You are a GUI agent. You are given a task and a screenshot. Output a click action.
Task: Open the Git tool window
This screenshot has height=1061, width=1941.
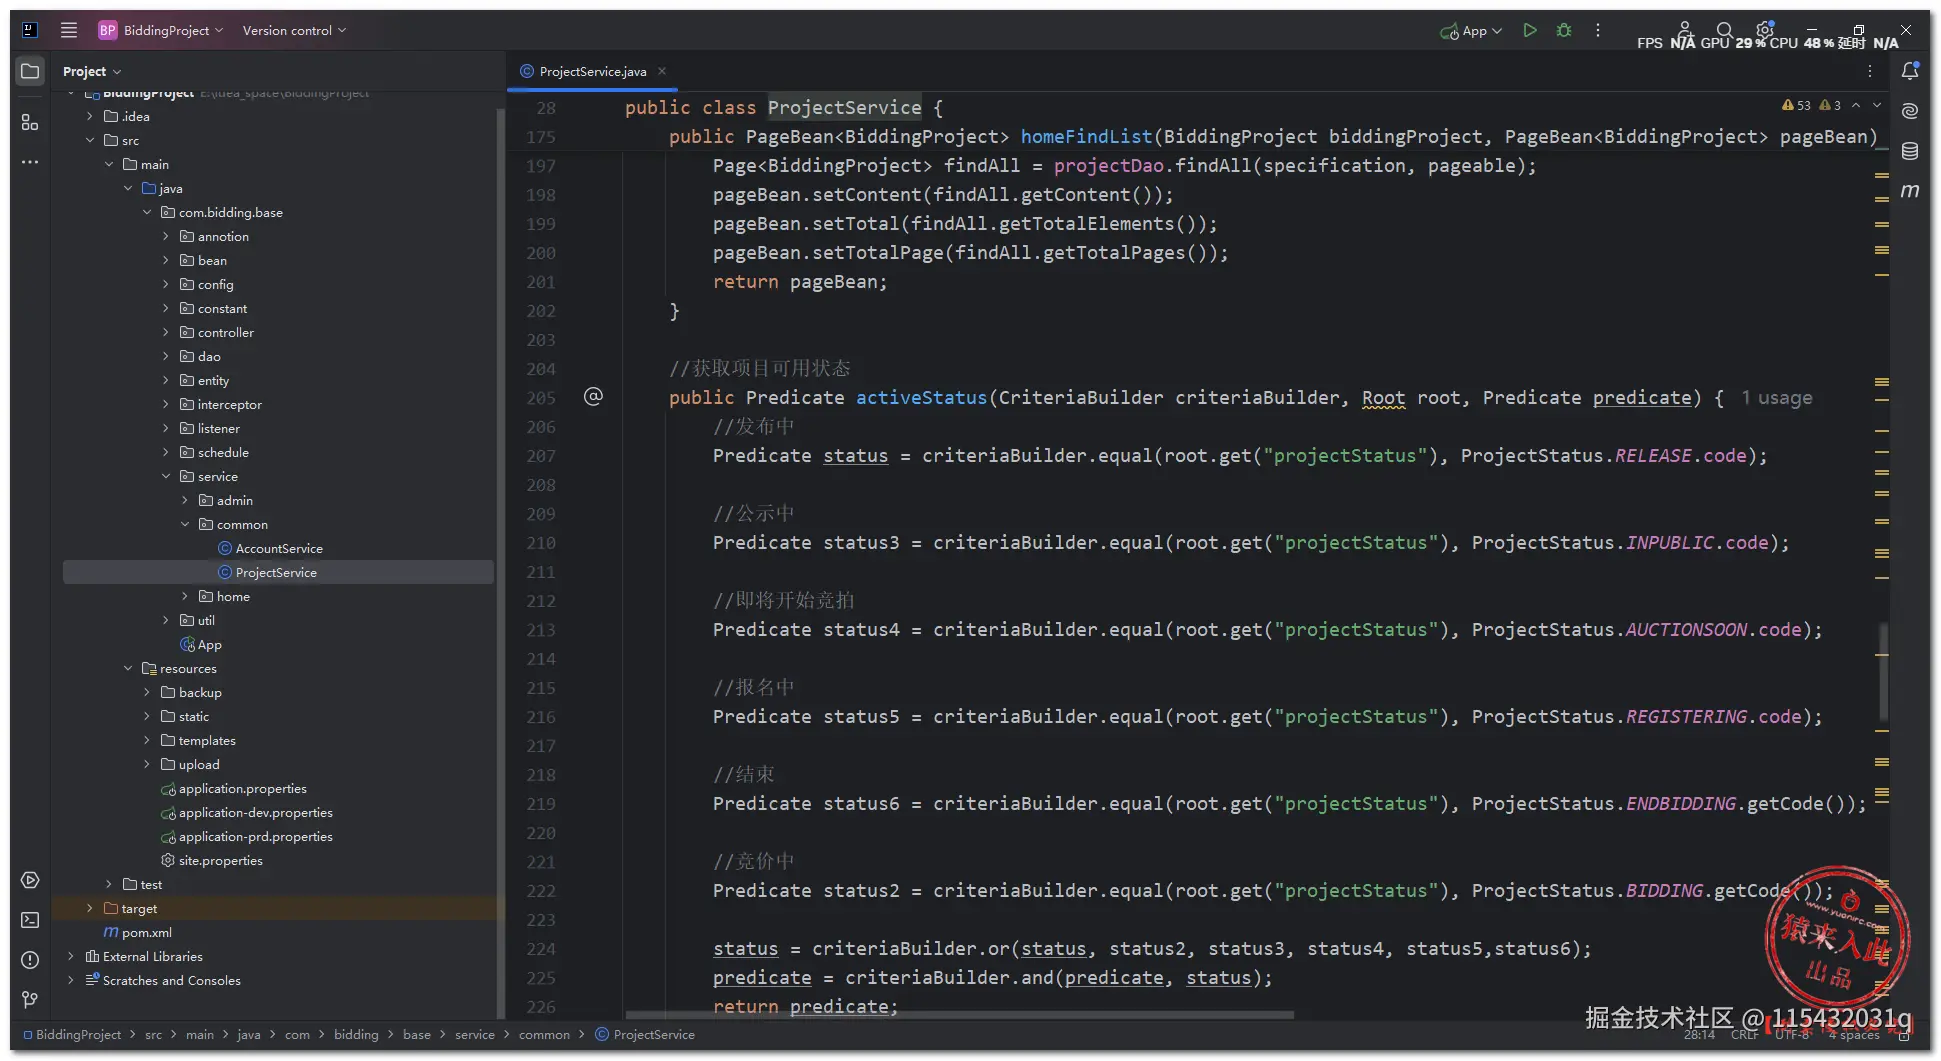pos(30,1000)
